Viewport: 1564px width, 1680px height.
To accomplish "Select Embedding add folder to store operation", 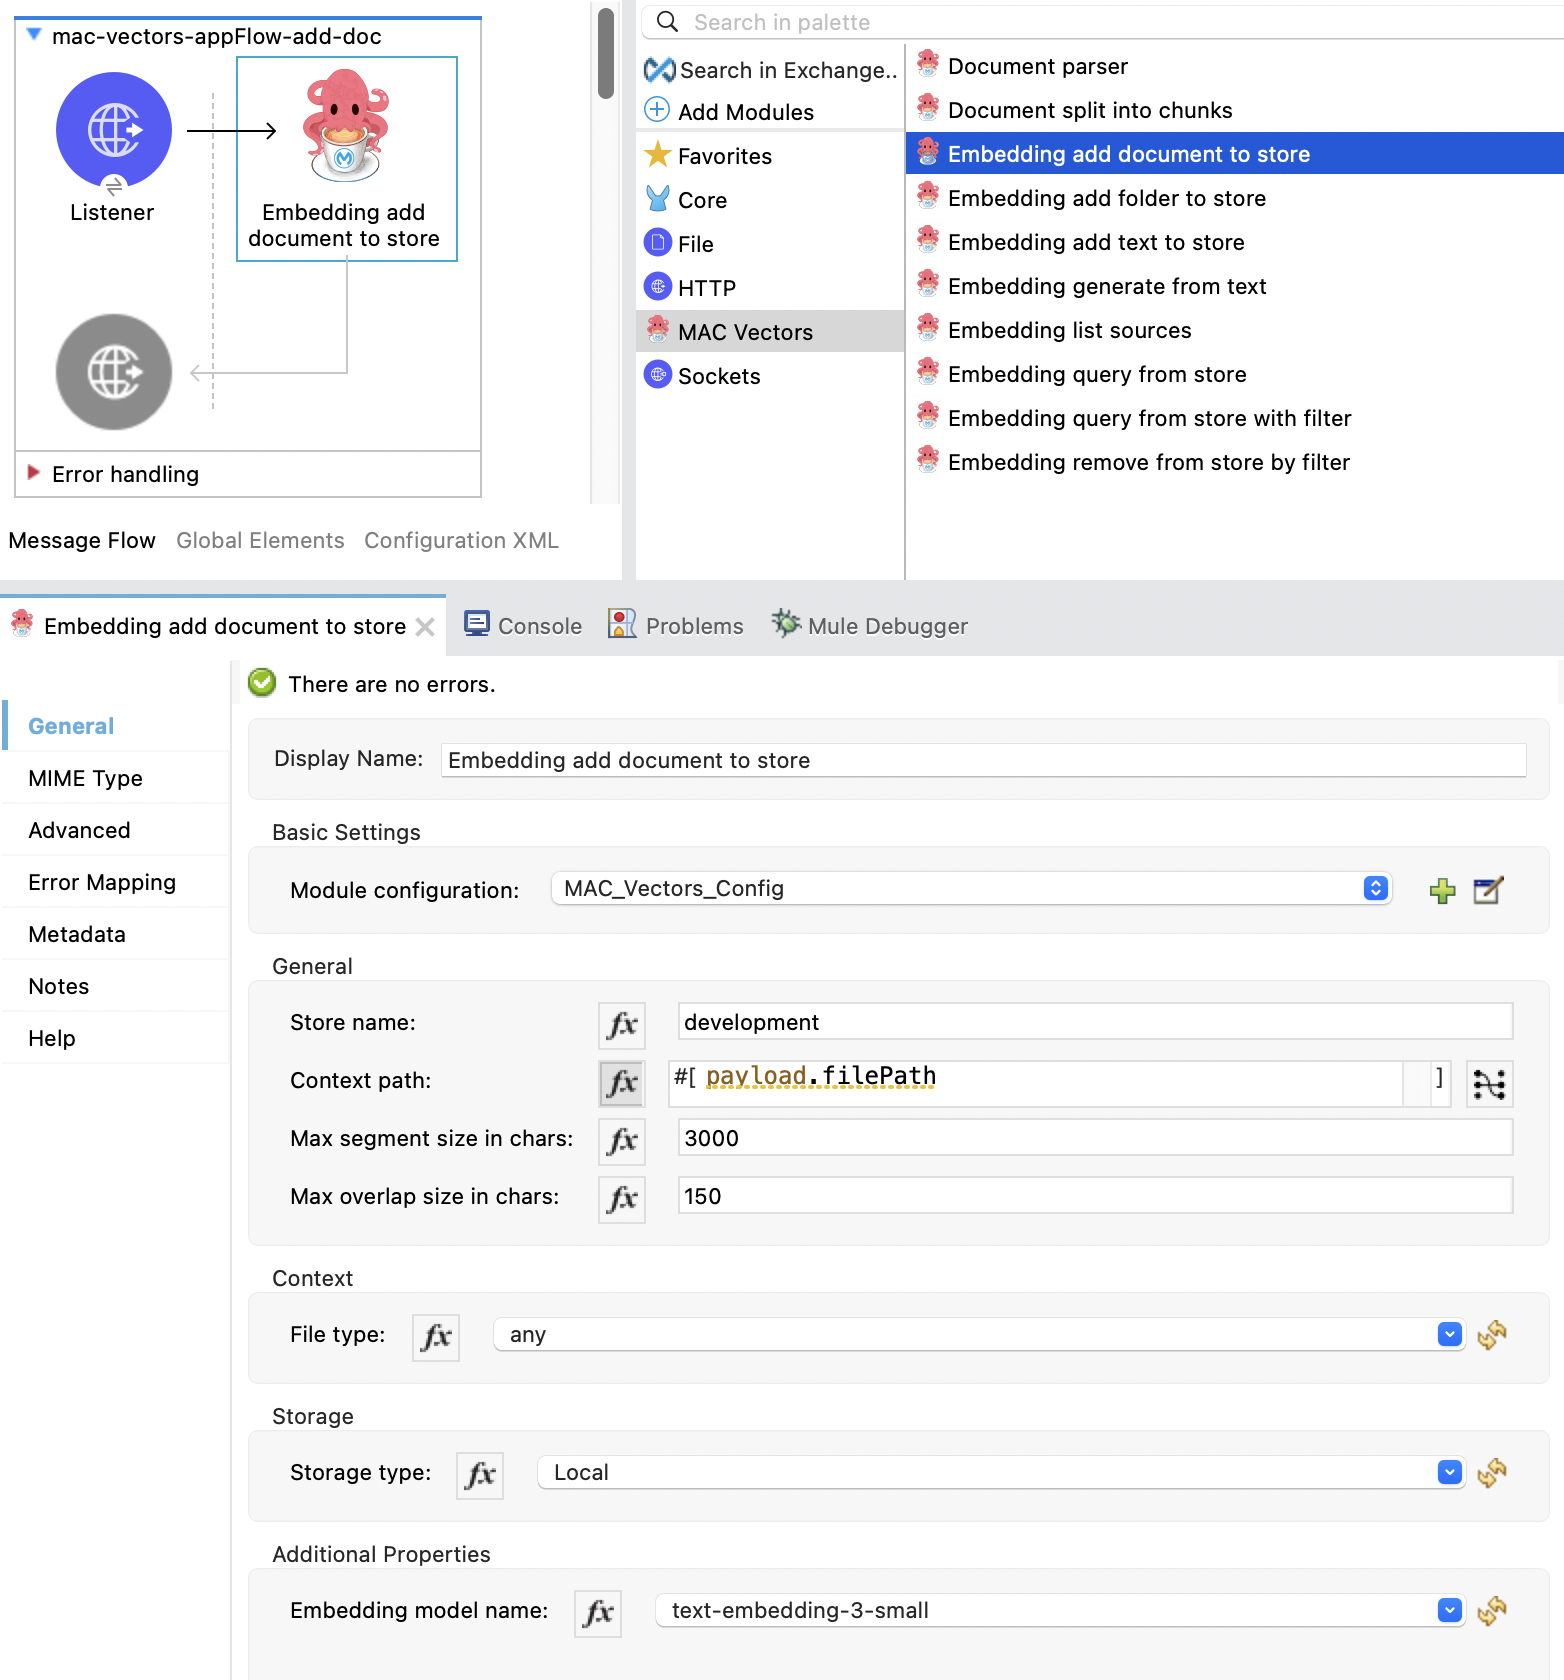I will pyautogui.click(x=1091, y=198).
